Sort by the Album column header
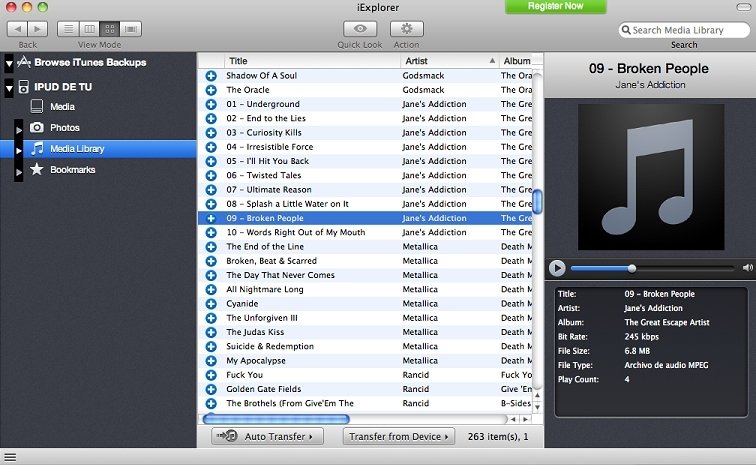This screenshot has width=756, height=465. (x=517, y=61)
